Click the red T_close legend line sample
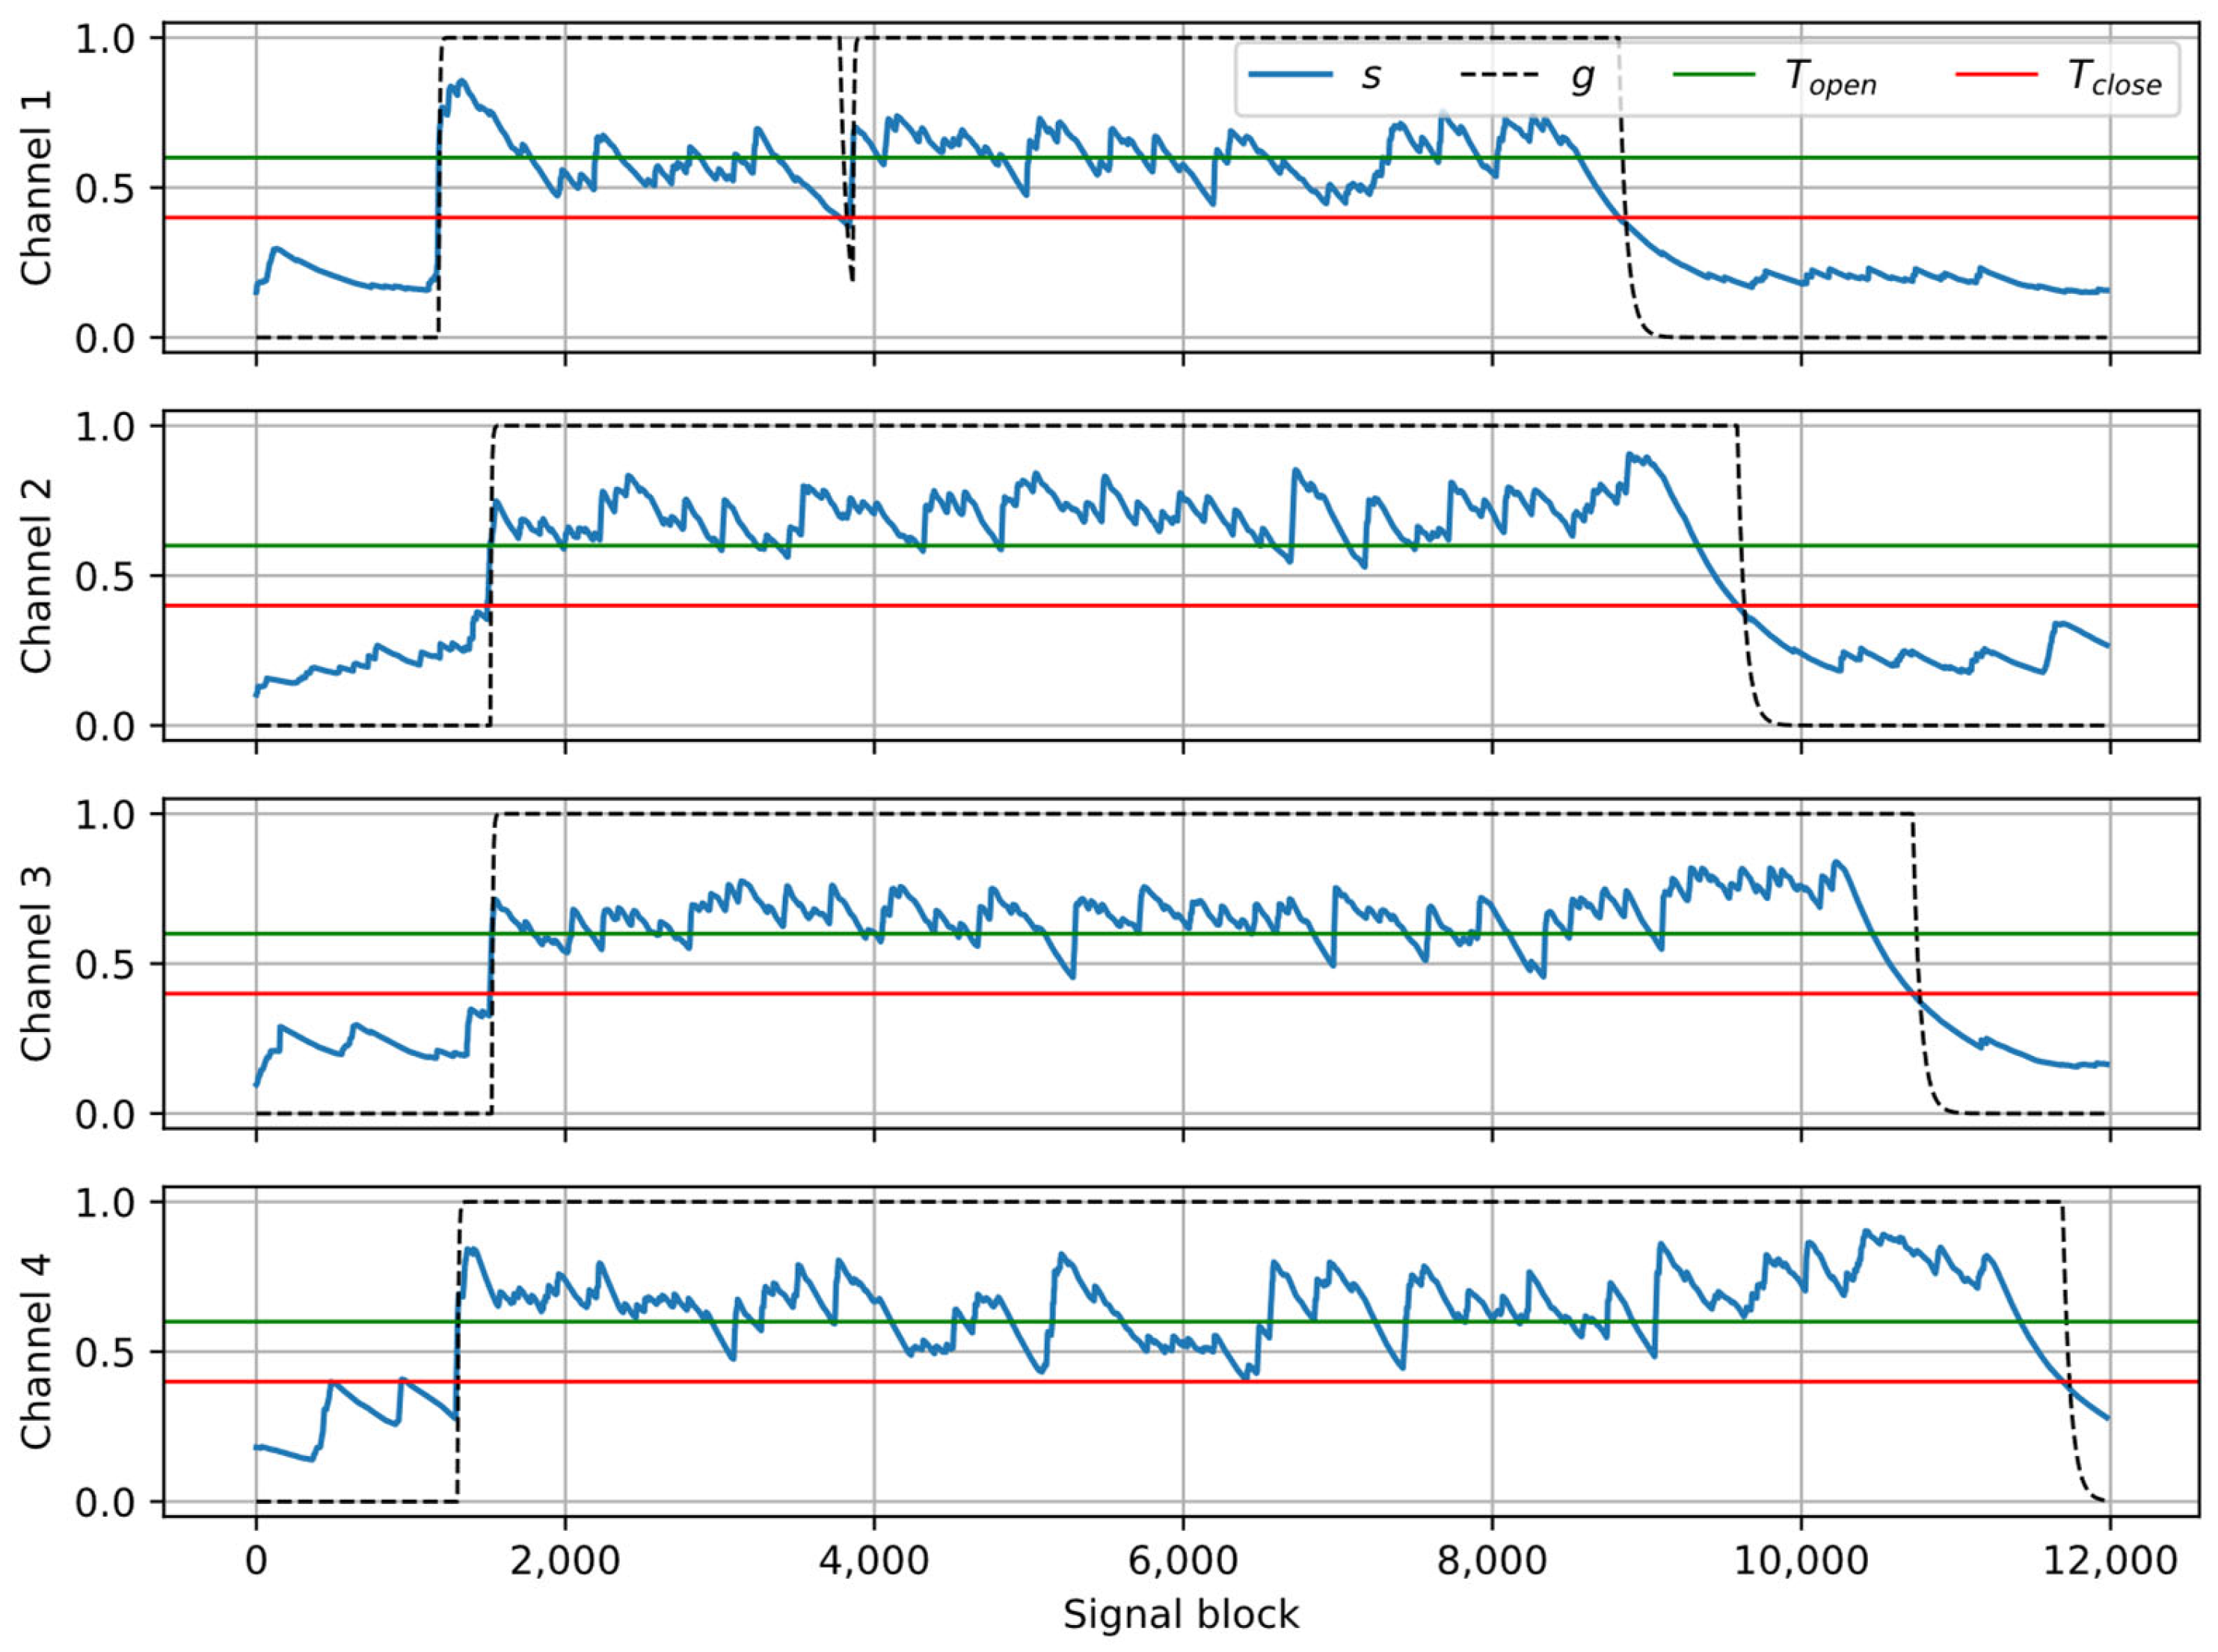The width and height of the screenshot is (2218, 1652). pos(1995,74)
